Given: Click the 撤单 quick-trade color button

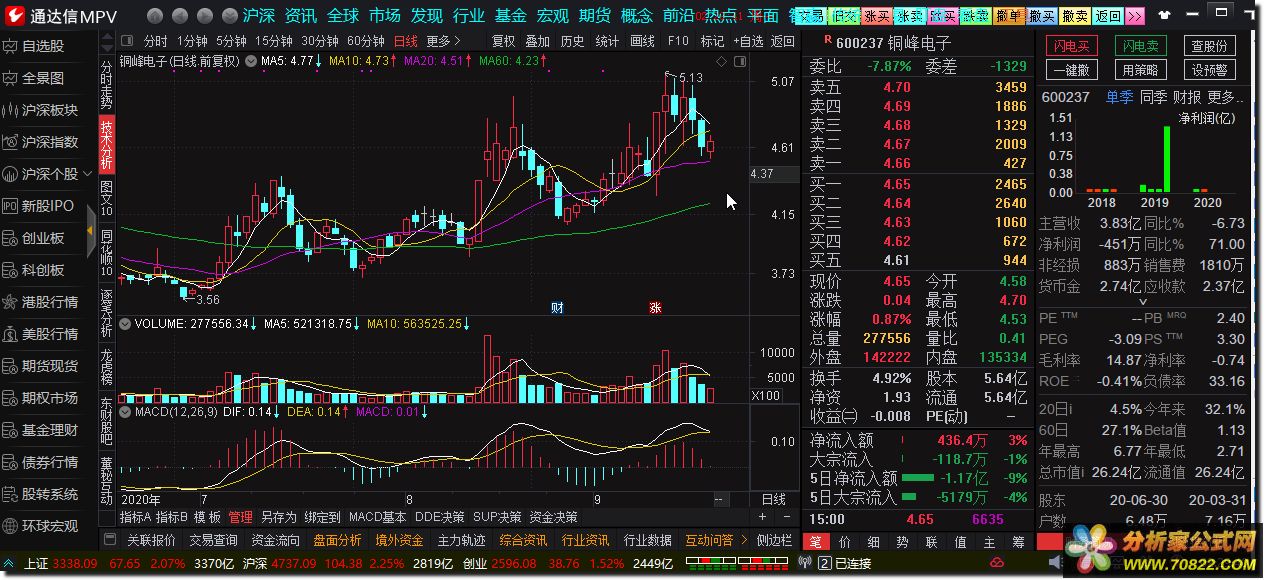Looking at the screenshot, I should 1009,16.
